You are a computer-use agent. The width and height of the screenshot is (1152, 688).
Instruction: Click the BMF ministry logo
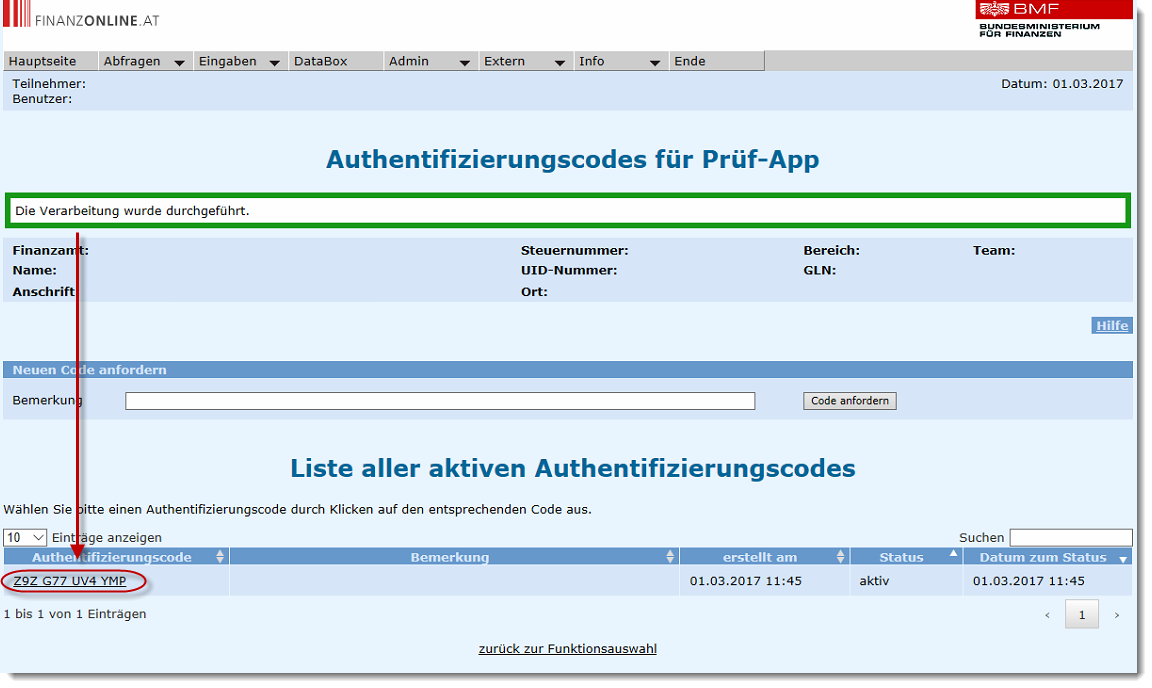(1038, 19)
